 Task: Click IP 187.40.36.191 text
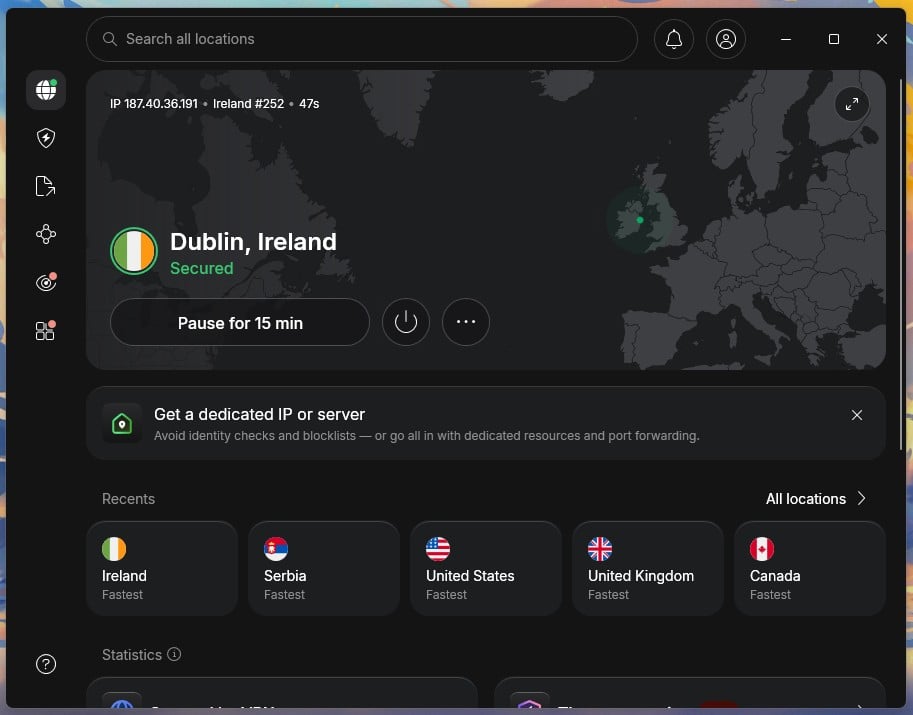click(154, 104)
